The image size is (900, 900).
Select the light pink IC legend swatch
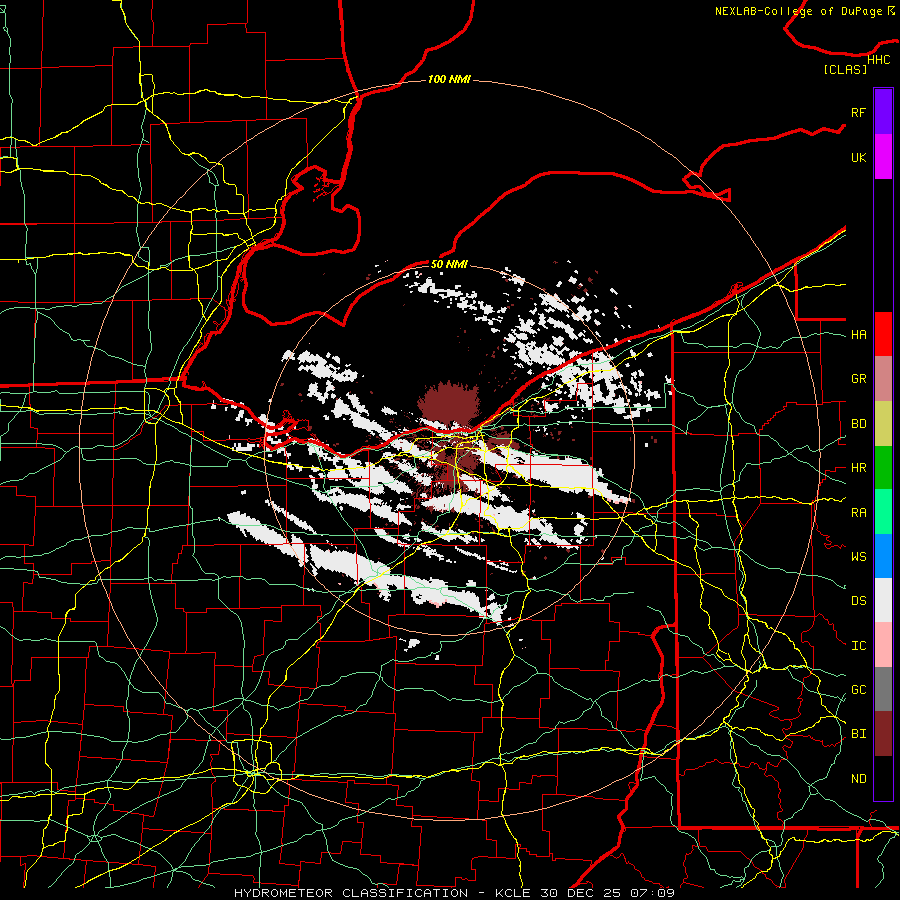(883, 645)
